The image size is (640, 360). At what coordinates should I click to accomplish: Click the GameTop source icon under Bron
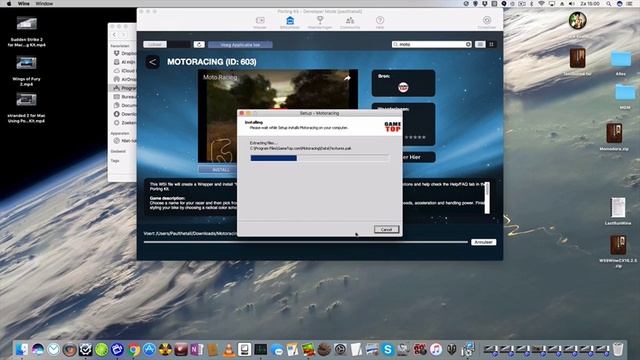[403, 87]
